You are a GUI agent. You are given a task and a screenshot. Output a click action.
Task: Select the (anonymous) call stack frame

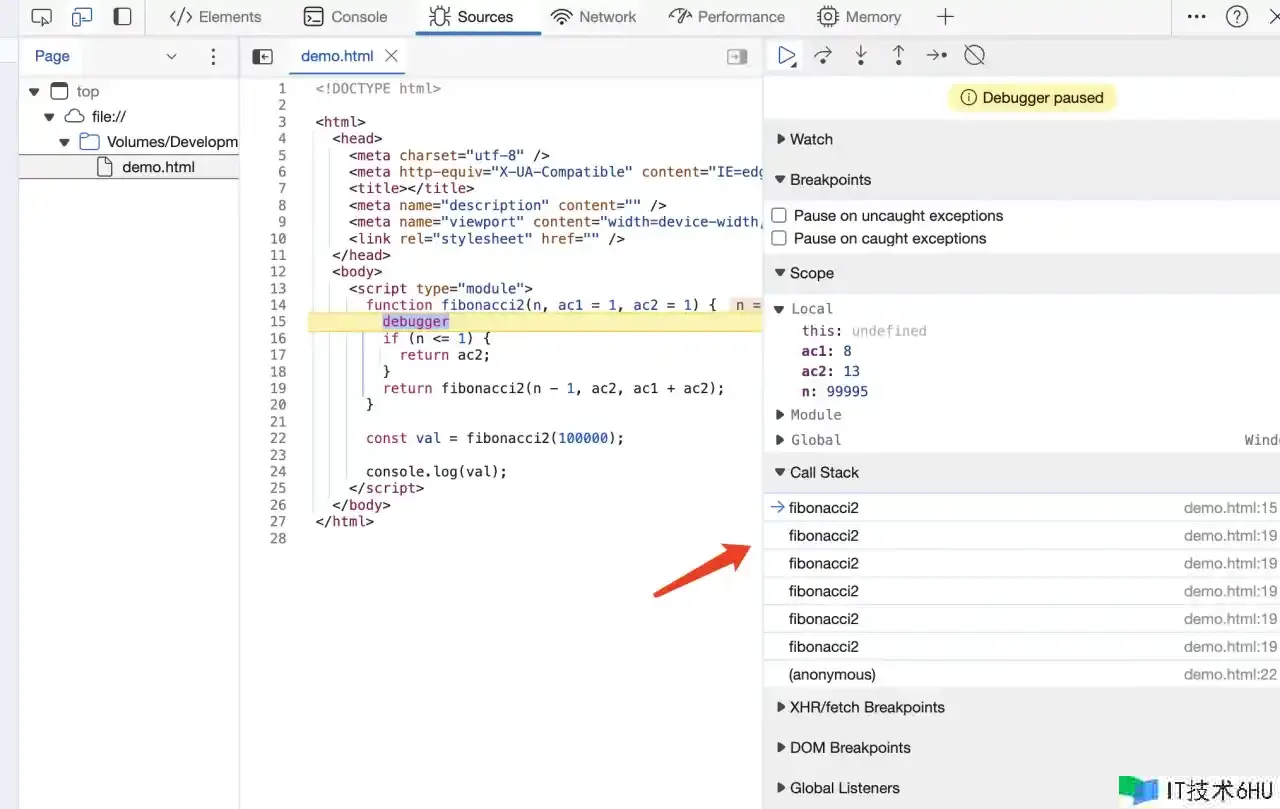1021,675
